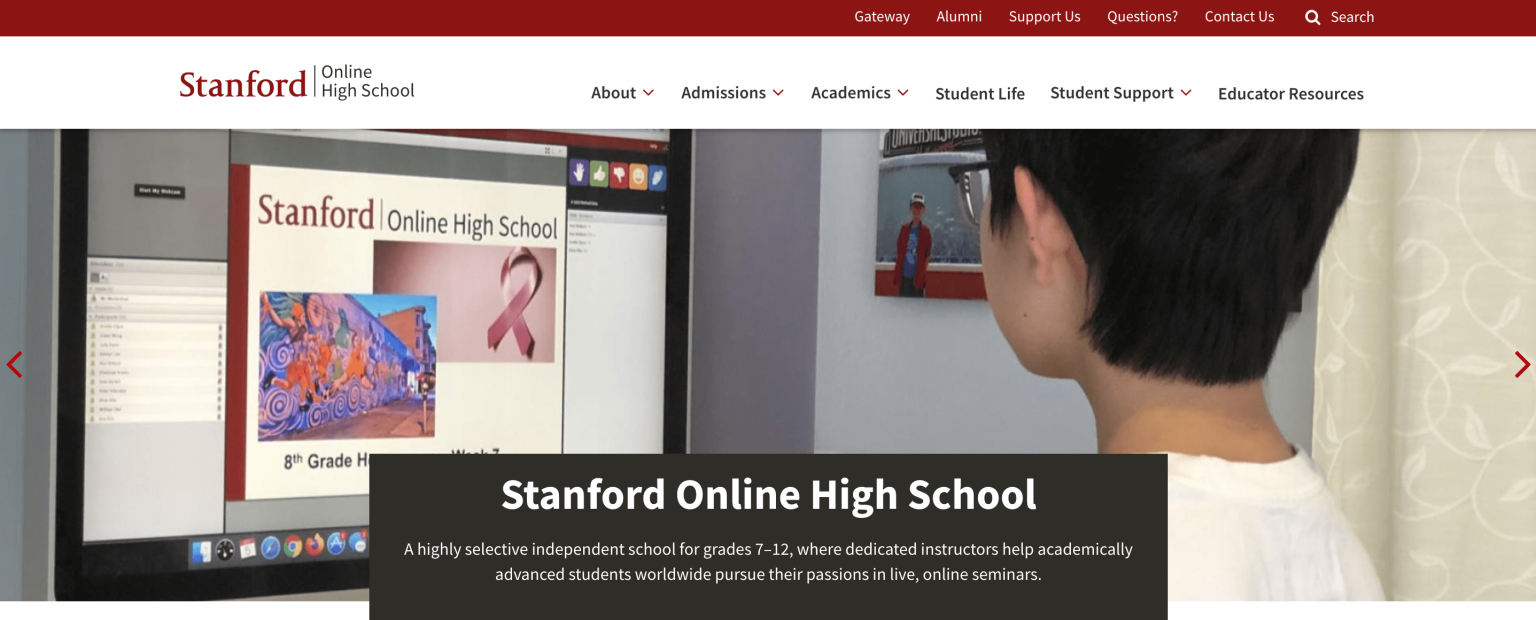Visit the Alumni page
The image size is (1536, 620).
pyautogui.click(x=958, y=17)
